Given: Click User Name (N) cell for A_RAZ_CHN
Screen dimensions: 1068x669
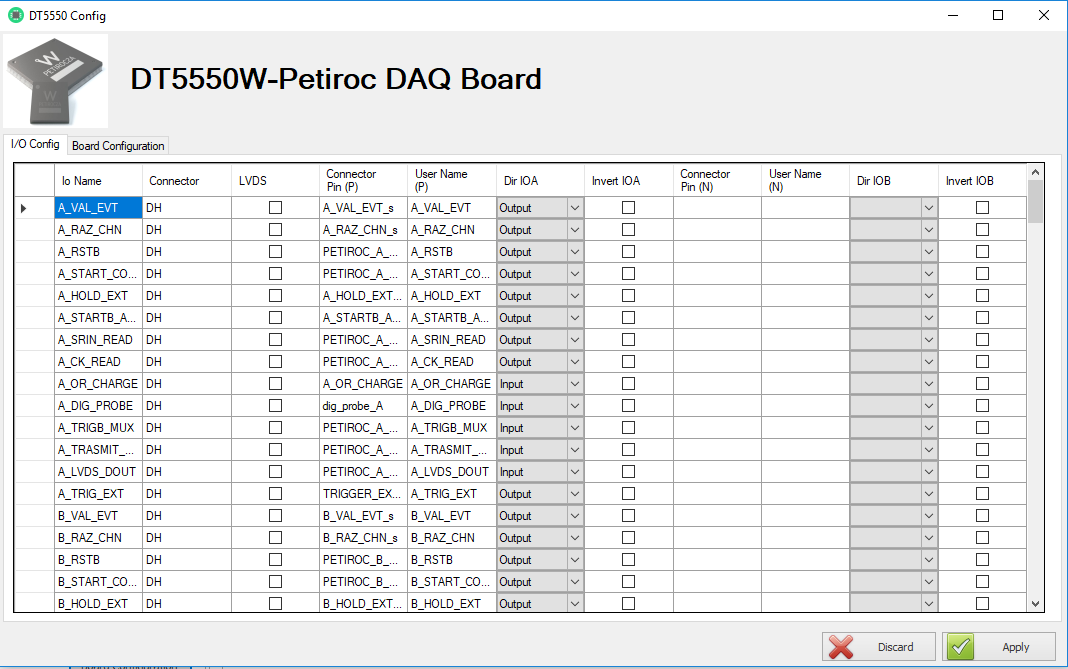Looking at the screenshot, I should (805, 230).
